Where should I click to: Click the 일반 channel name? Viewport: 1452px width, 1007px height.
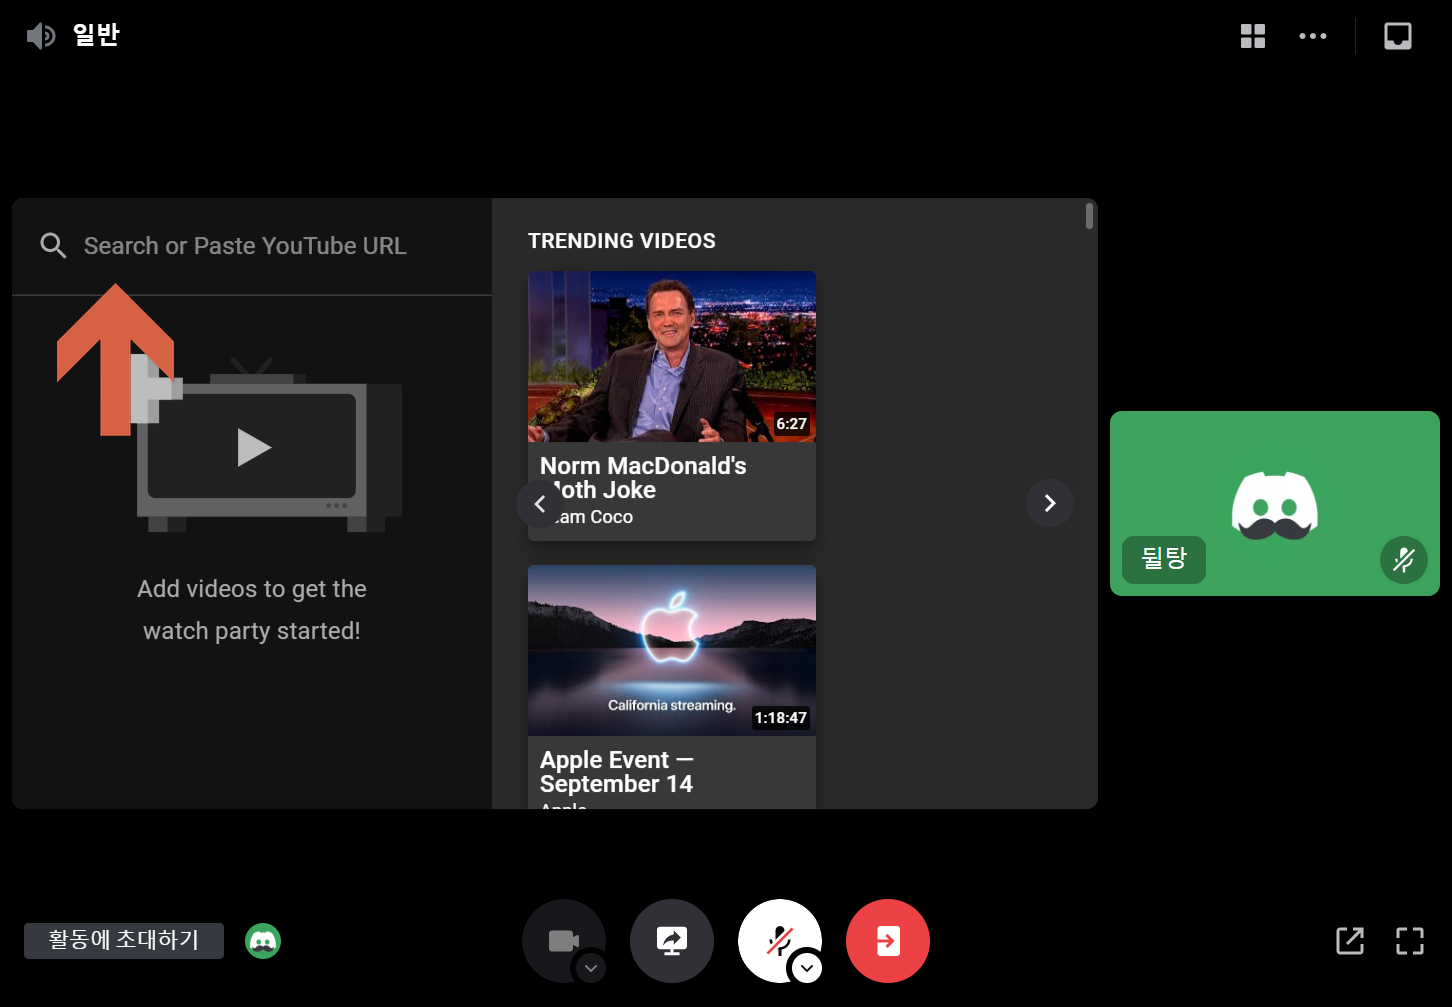tap(96, 36)
